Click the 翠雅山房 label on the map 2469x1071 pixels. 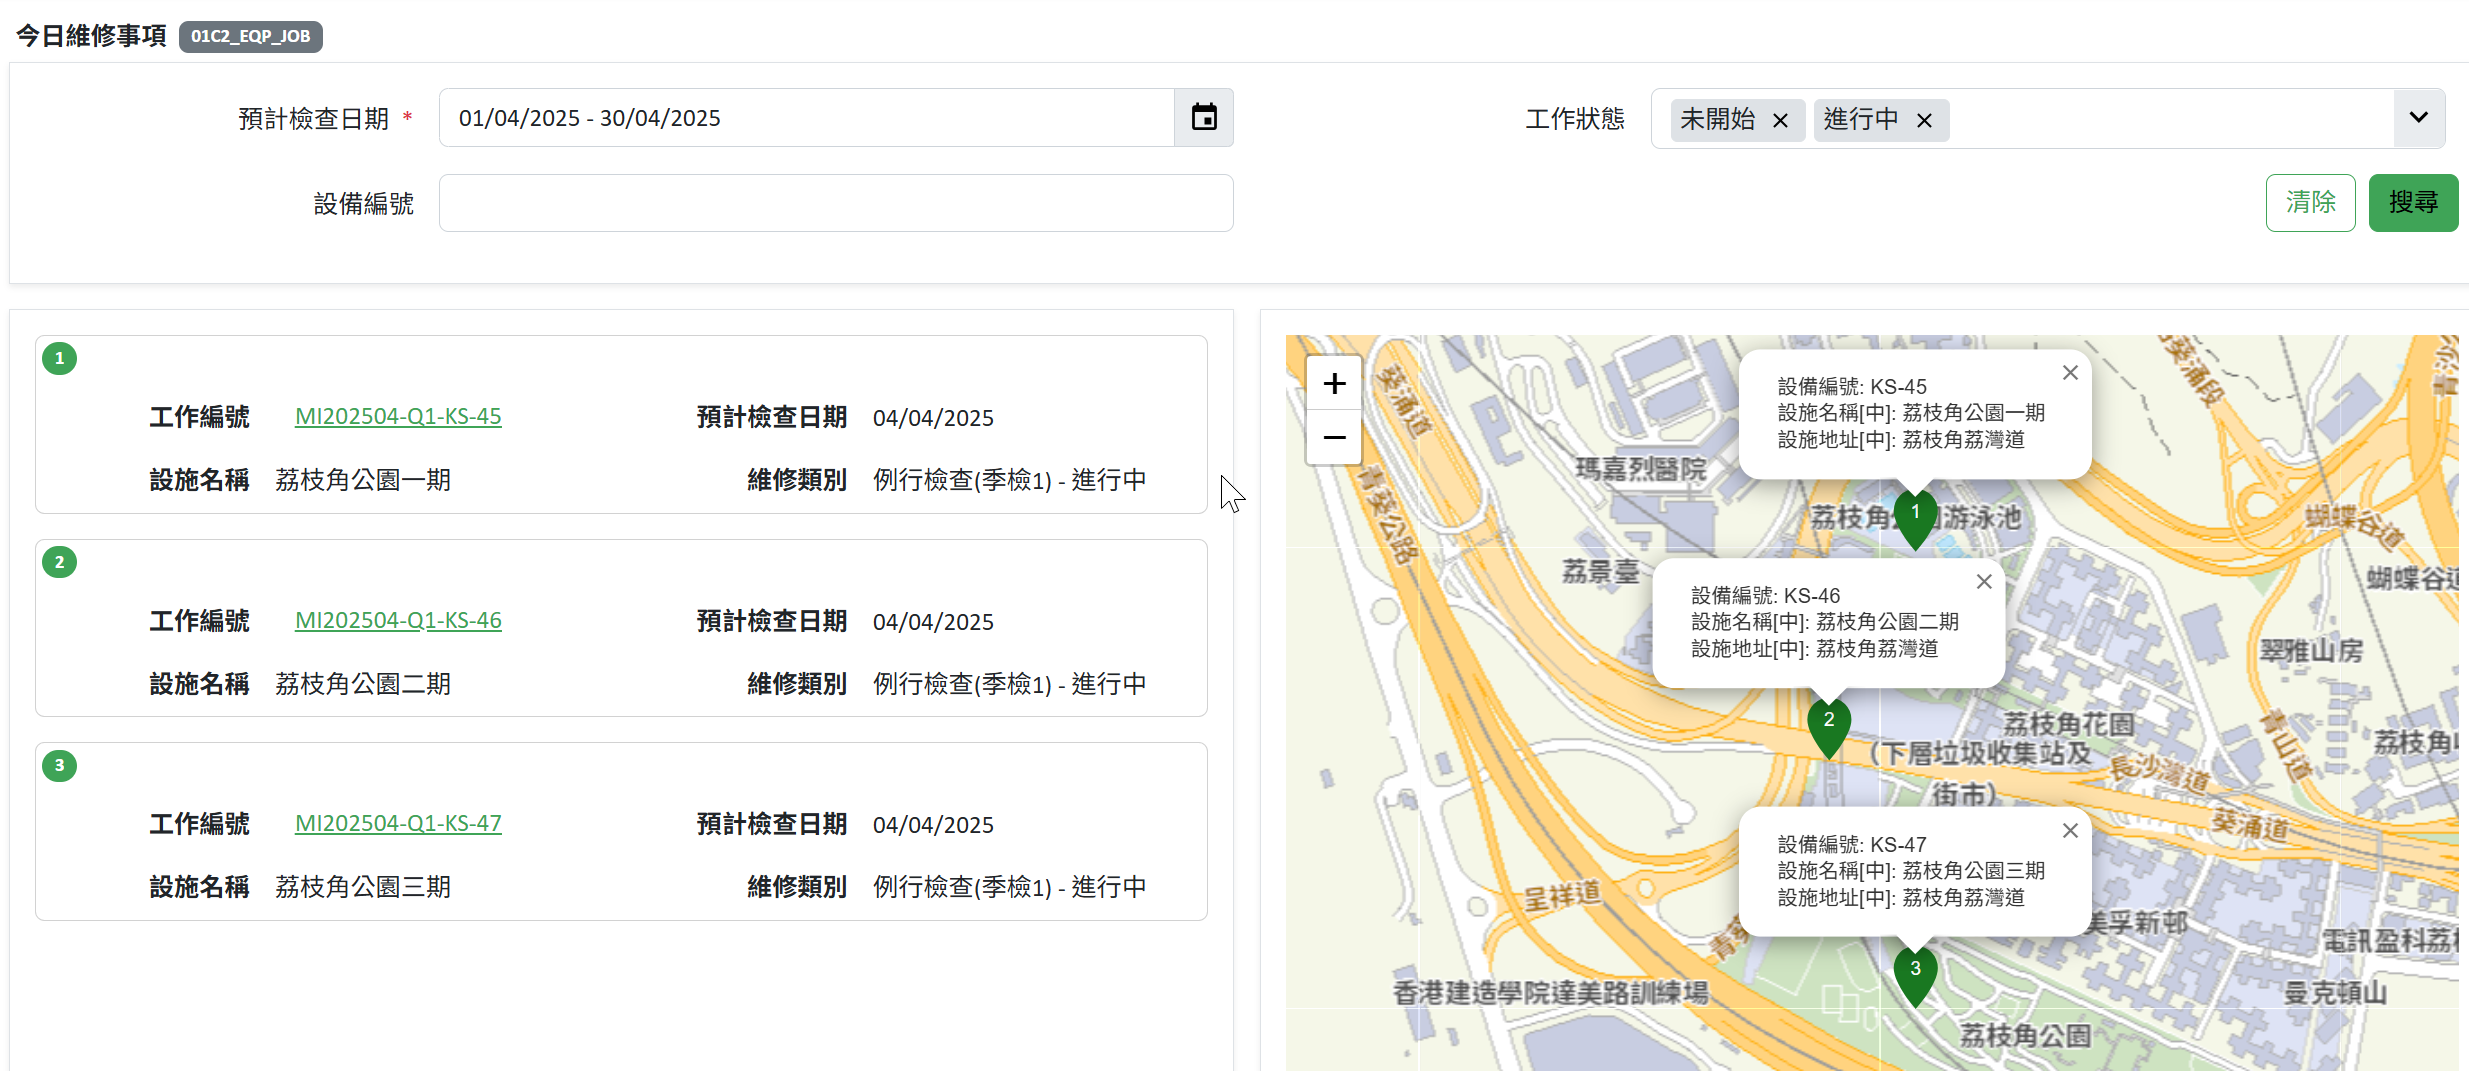tap(2311, 651)
